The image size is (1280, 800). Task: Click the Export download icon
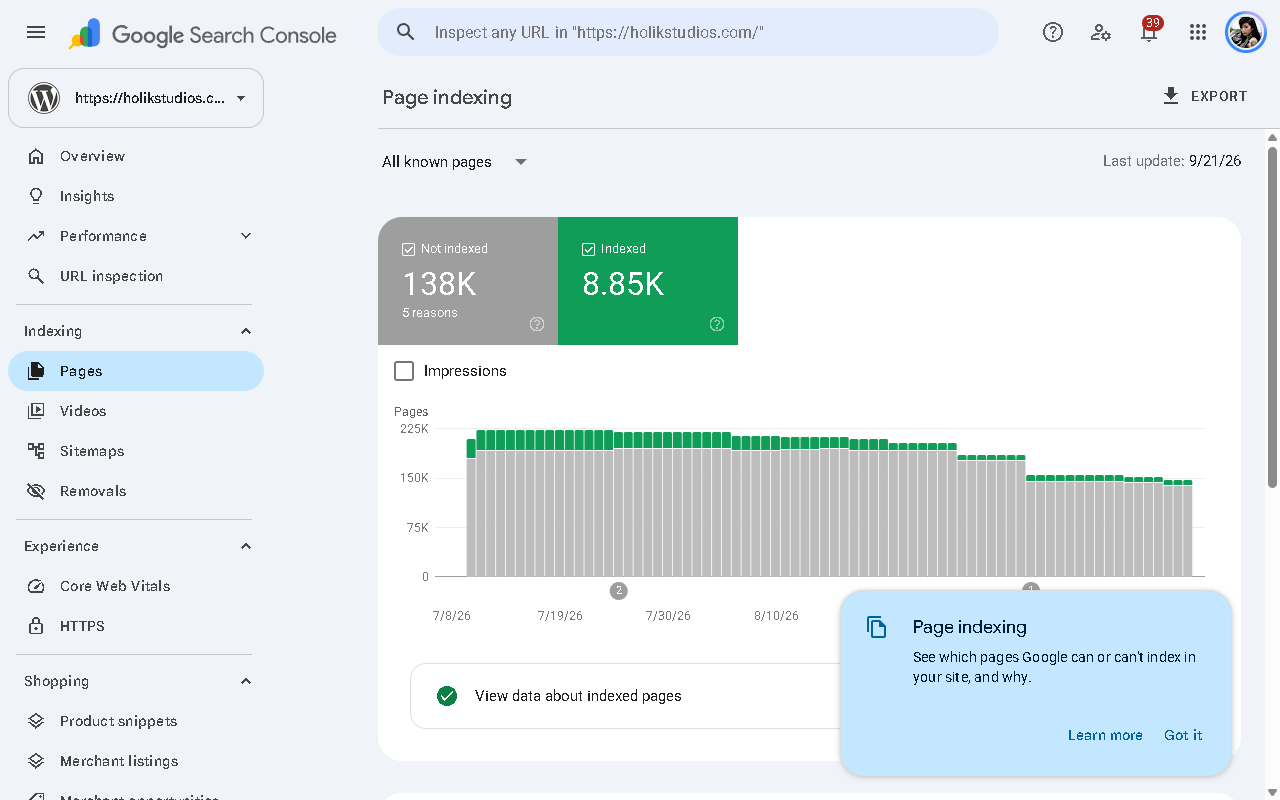click(x=1171, y=96)
